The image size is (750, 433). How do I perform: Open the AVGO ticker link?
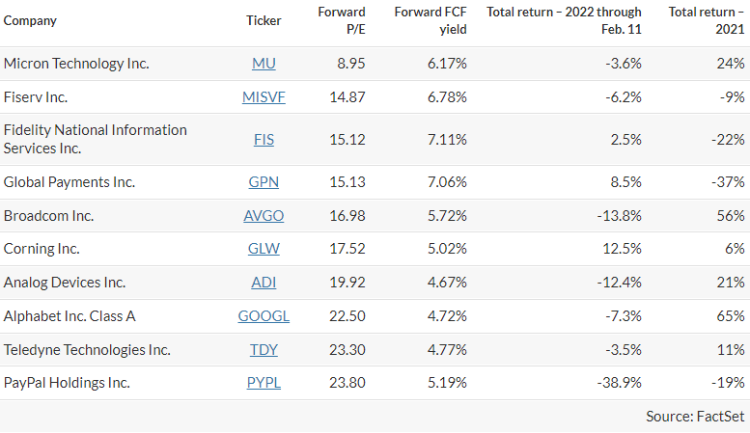click(x=264, y=216)
